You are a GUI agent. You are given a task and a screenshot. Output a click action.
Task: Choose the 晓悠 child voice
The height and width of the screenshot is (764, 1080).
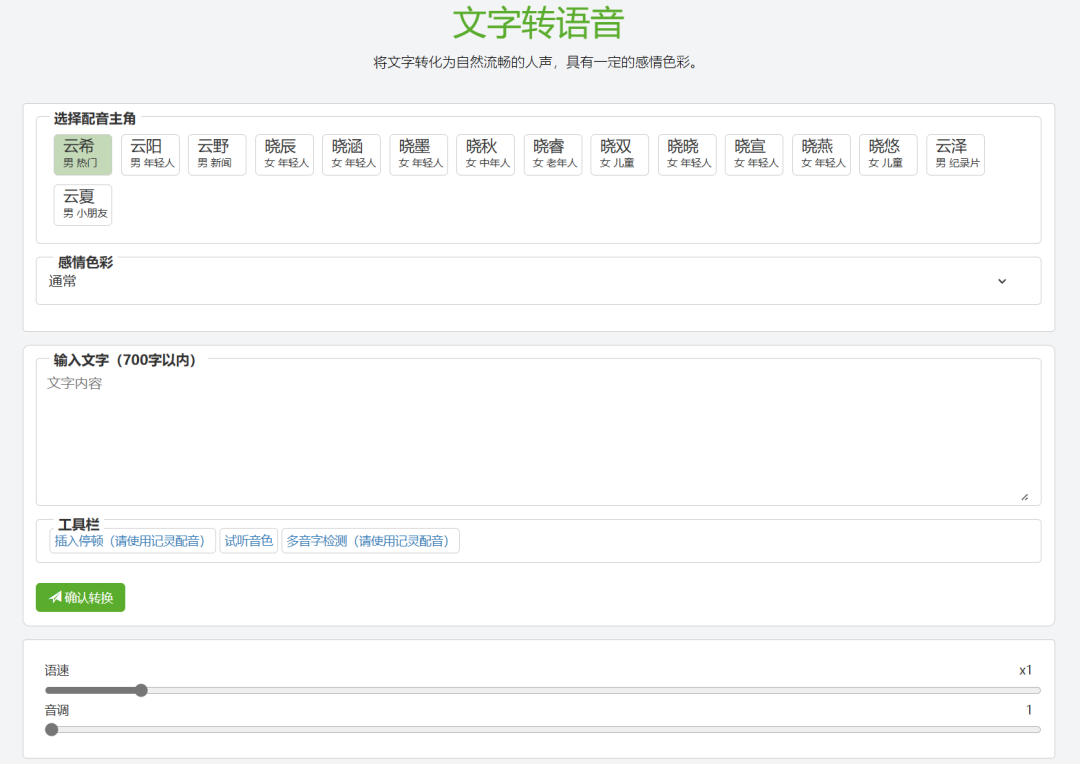[888, 154]
